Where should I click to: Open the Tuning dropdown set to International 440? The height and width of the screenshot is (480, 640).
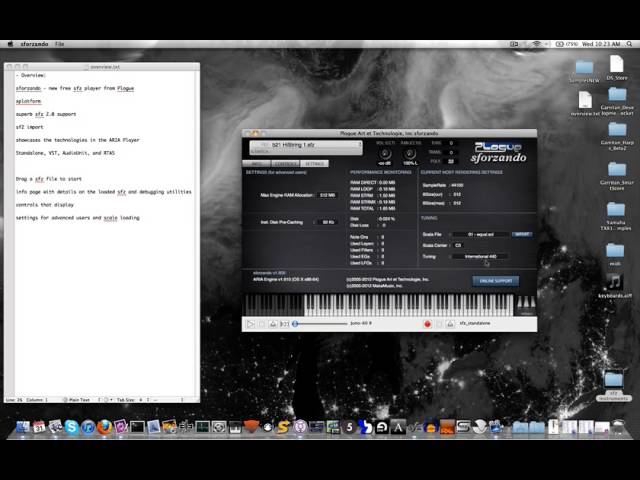pyautogui.click(x=481, y=256)
